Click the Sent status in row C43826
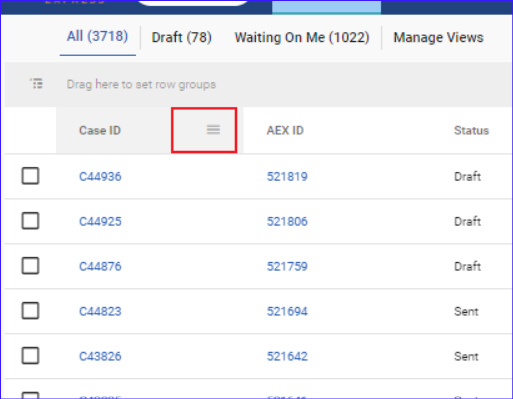The image size is (513, 399). pyautogui.click(x=466, y=356)
